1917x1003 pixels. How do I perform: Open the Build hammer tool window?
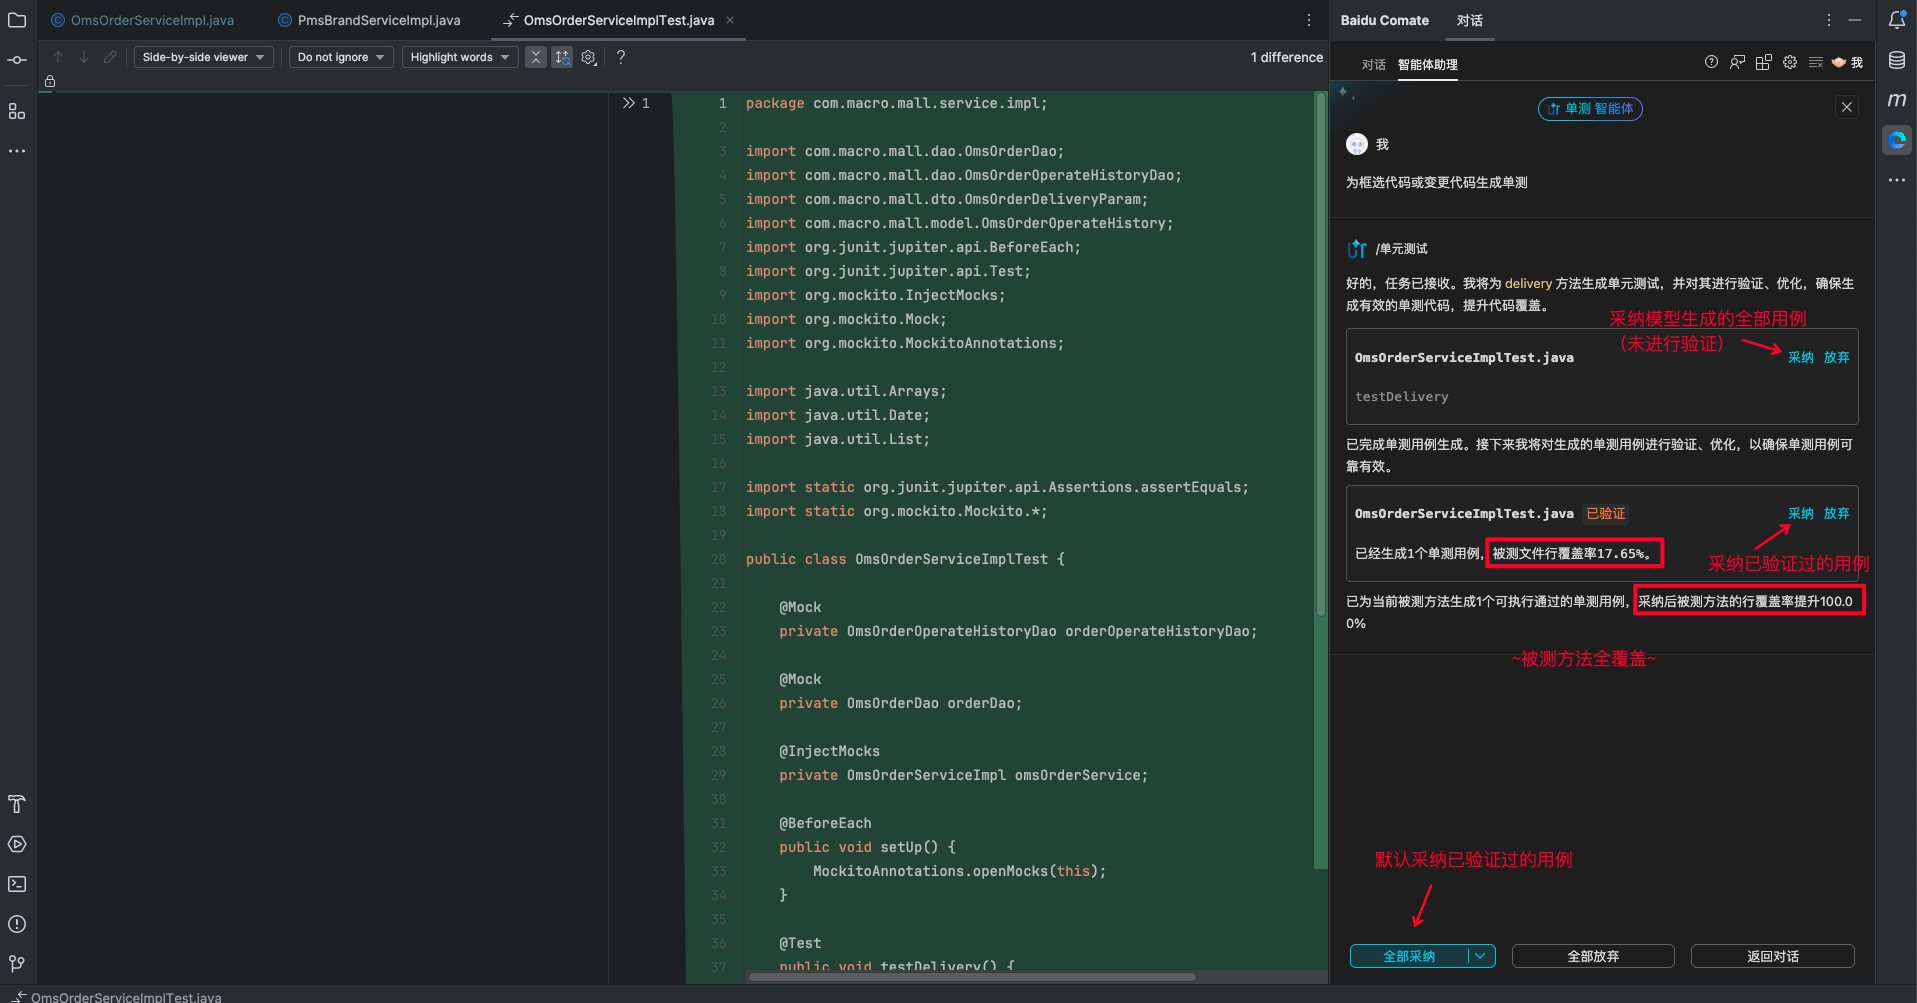pos(17,804)
